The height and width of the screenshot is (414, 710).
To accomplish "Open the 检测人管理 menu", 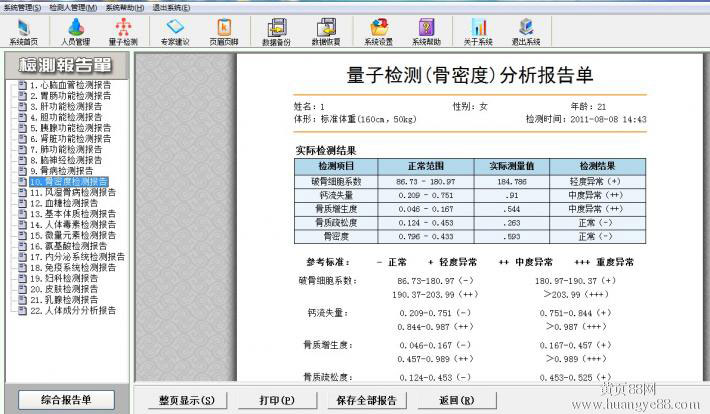I will click(73, 7).
